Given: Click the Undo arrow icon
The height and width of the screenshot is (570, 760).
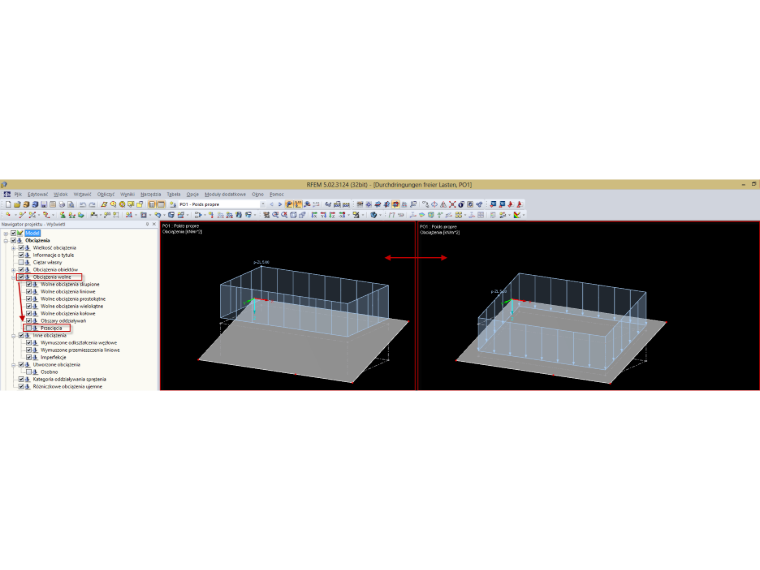Looking at the screenshot, I should coord(82,205).
